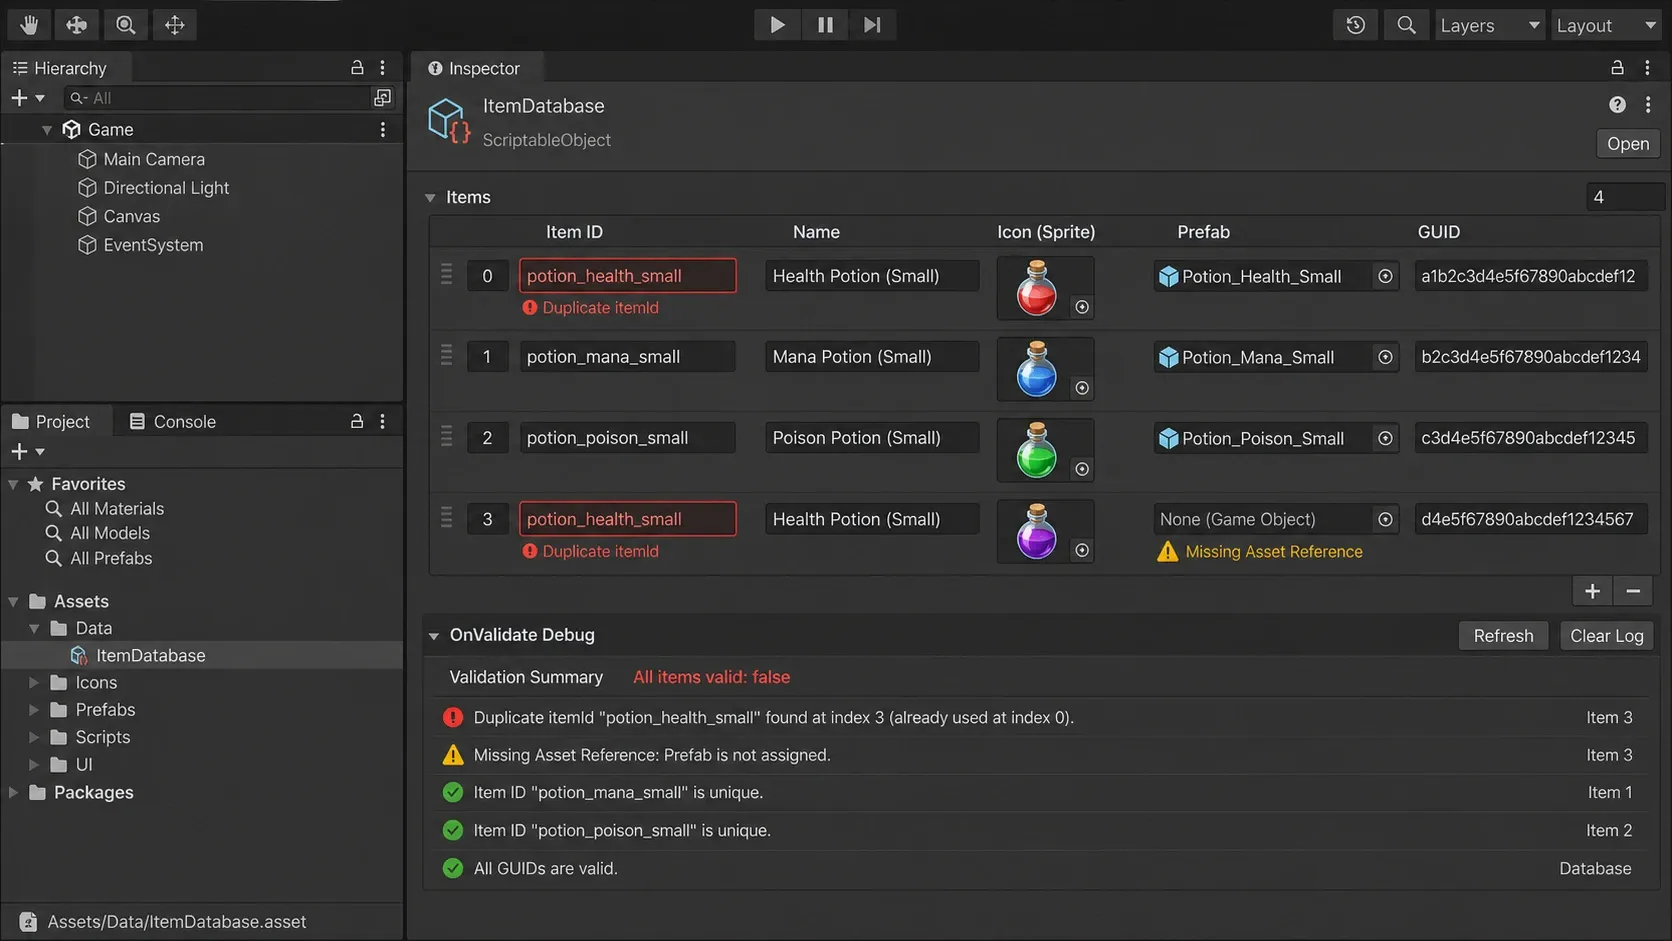Viewport: 1672px width, 941px height.
Task: Select Directional Light object
Action: click(x=154, y=188)
